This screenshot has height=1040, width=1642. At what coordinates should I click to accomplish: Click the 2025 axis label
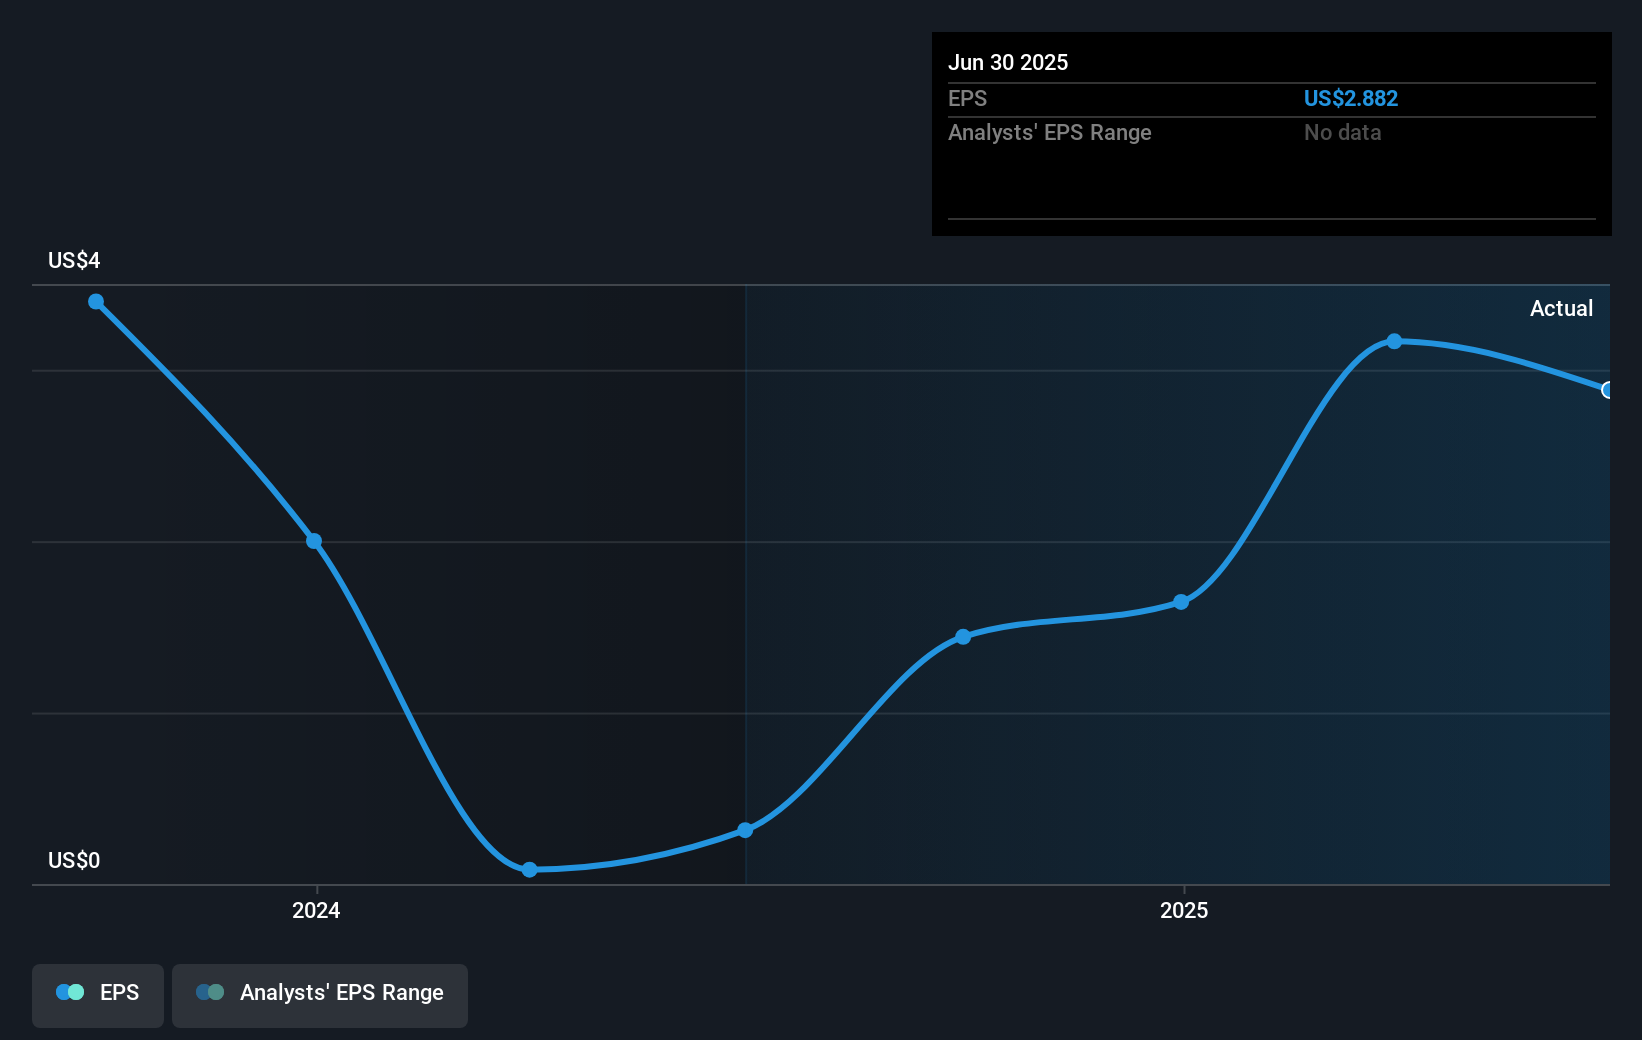[x=1184, y=910]
